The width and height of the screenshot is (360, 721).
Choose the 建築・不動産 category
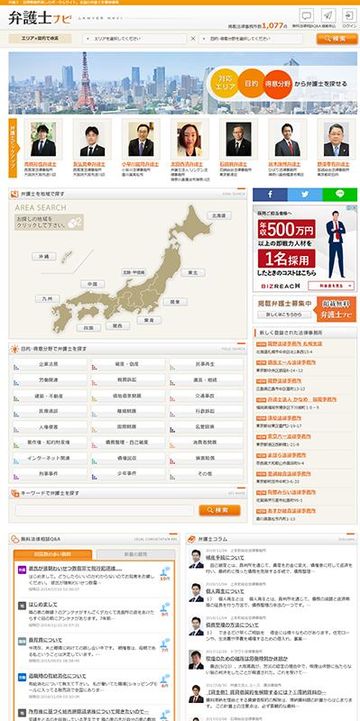point(49,395)
